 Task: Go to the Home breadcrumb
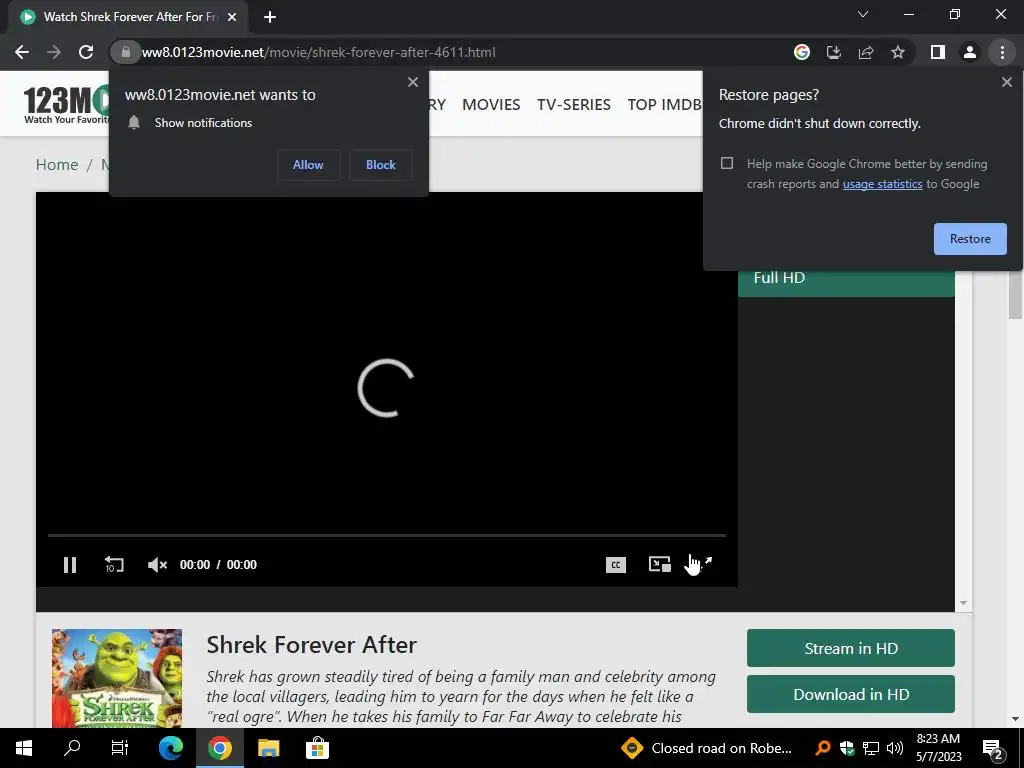(x=57, y=165)
